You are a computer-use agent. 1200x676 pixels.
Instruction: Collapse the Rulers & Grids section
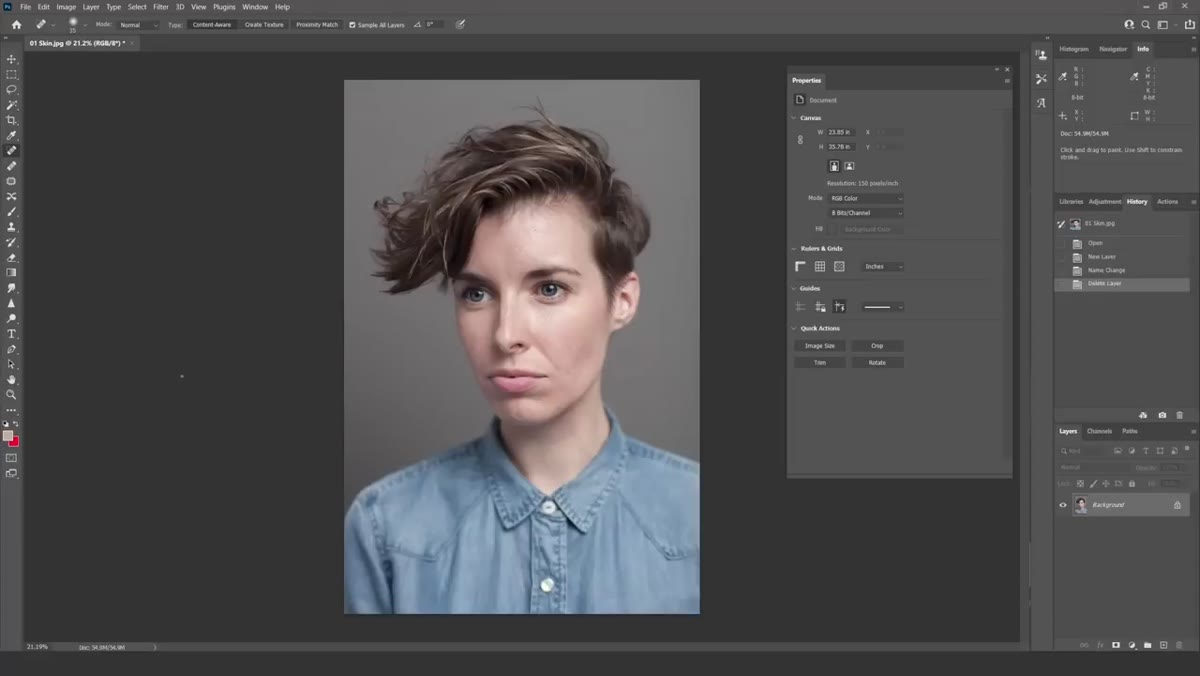point(794,248)
